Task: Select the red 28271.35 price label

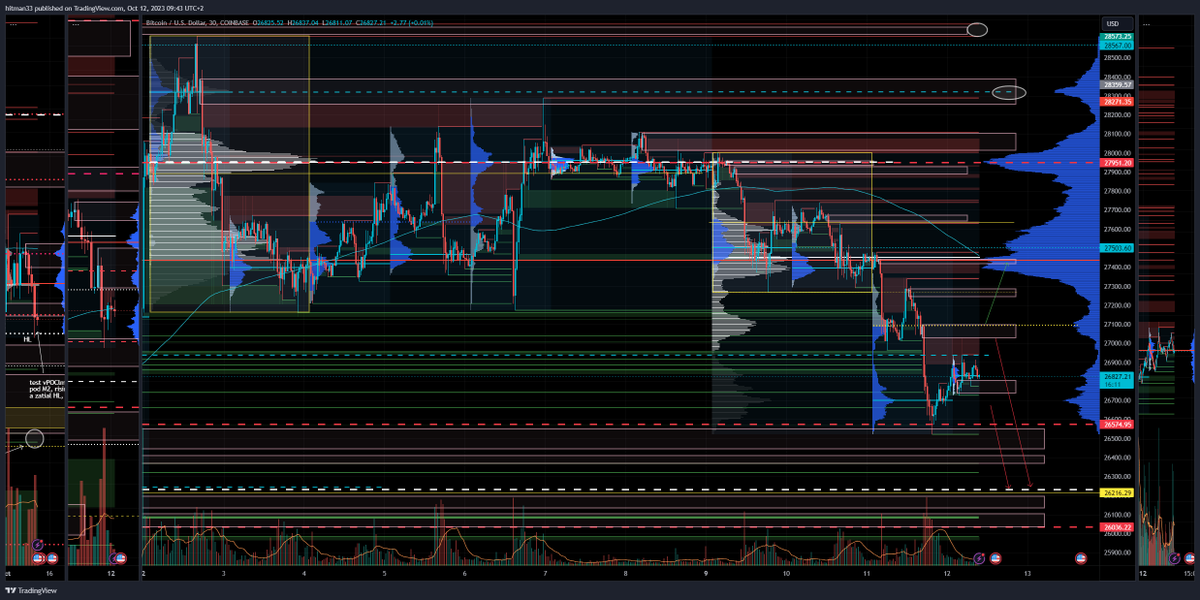Action: pyautogui.click(x=1117, y=102)
